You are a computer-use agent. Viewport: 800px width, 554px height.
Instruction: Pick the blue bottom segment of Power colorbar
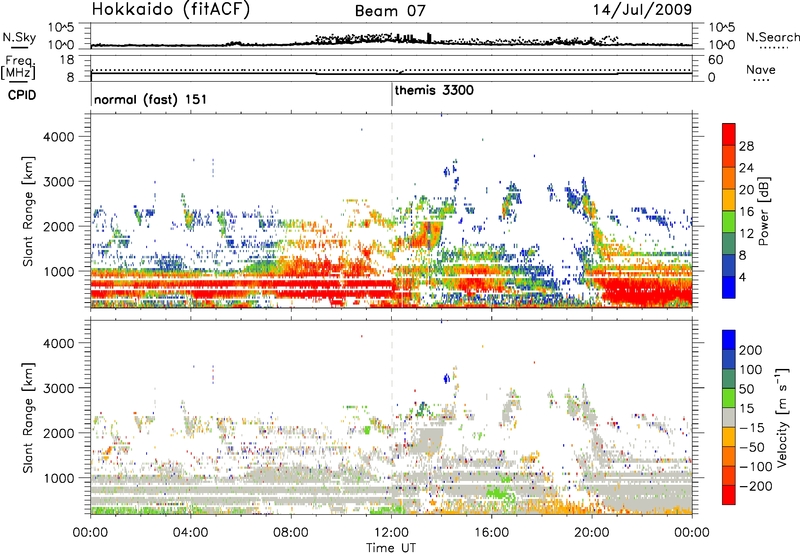click(x=729, y=287)
